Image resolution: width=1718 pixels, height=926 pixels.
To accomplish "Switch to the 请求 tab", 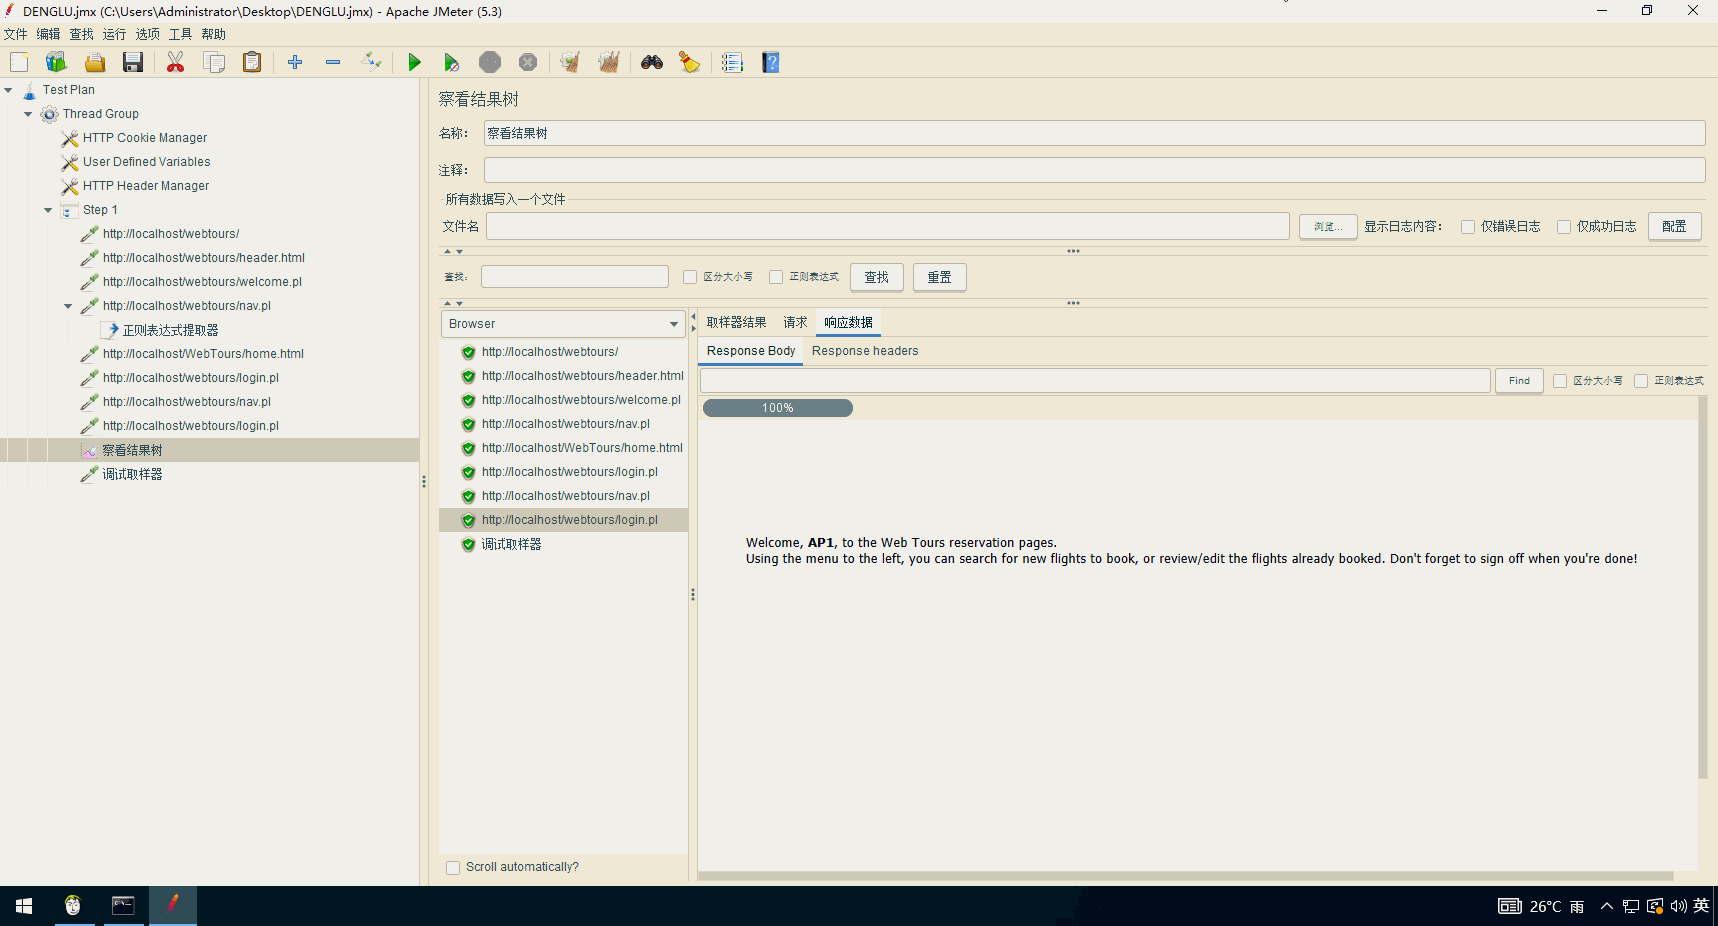I will 795,322.
